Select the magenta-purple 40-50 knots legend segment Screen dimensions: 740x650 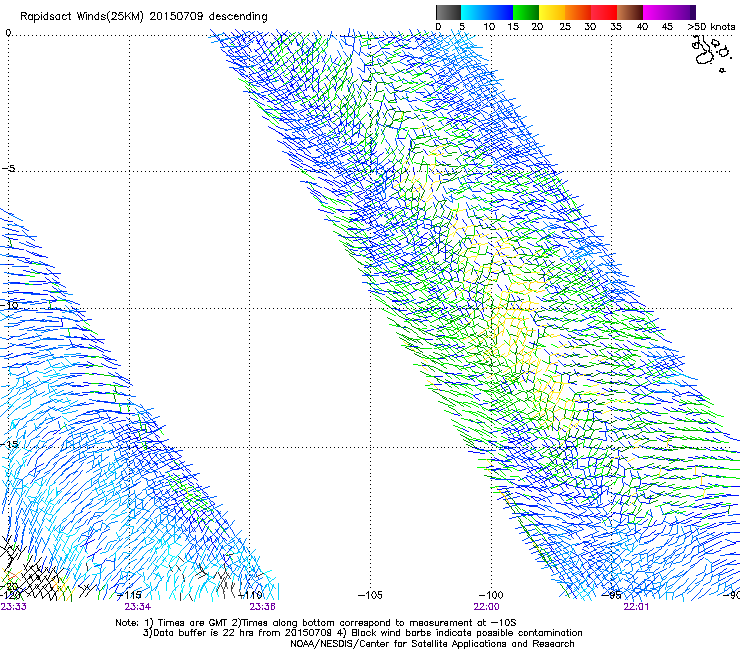click(x=669, y=12)
